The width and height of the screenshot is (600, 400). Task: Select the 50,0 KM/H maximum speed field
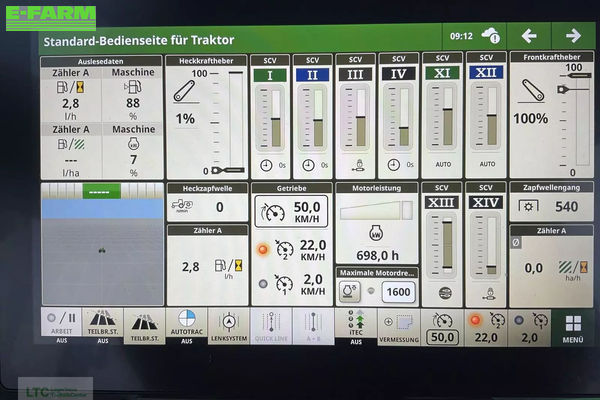tap(291, 212)
